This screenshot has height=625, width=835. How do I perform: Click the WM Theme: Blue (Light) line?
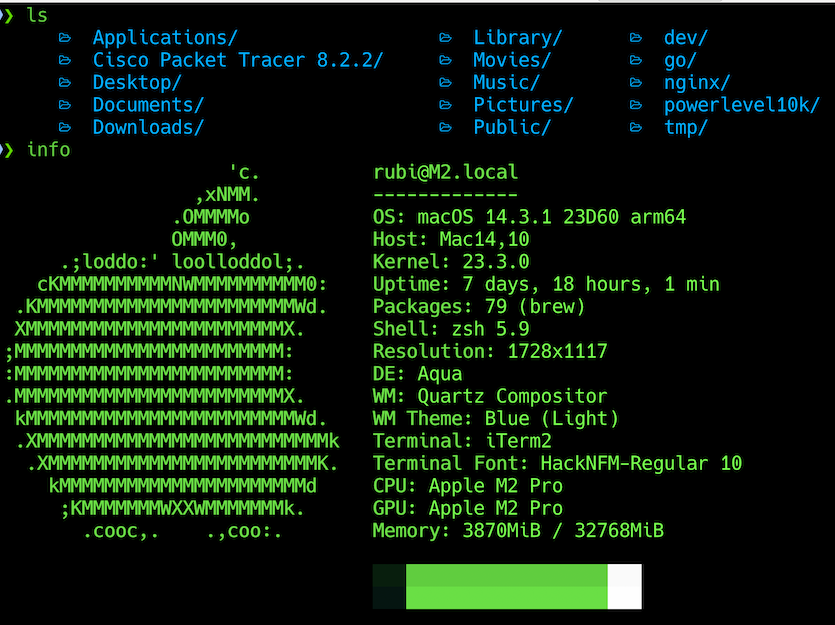coord(496,418)
